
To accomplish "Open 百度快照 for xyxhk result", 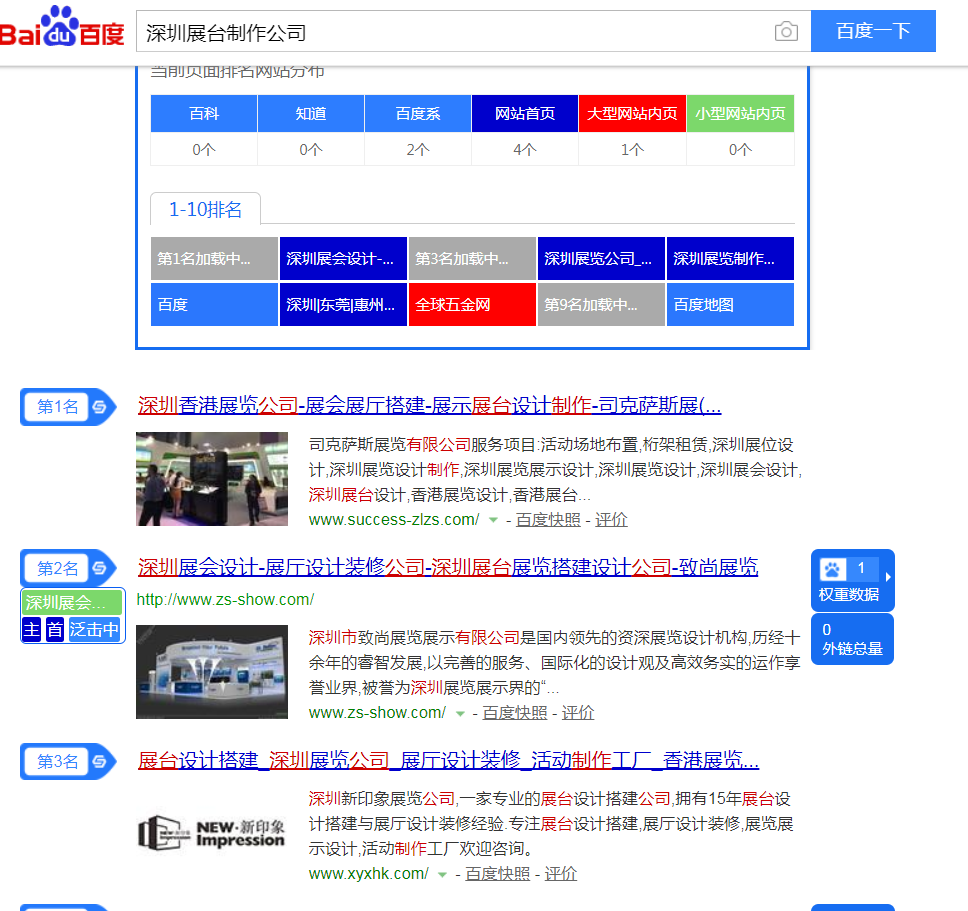I will point(498,874).
